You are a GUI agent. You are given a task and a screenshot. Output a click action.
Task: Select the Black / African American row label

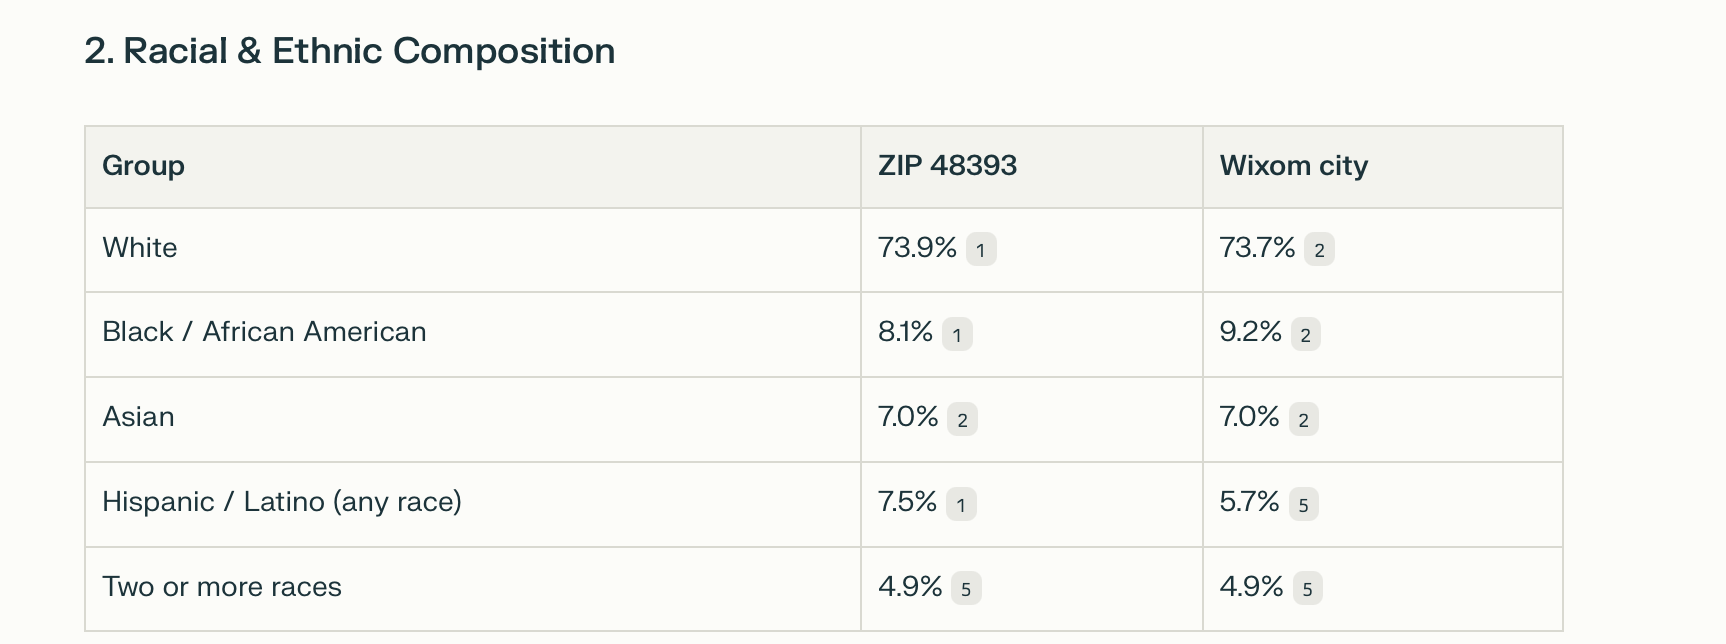point(264,332)
